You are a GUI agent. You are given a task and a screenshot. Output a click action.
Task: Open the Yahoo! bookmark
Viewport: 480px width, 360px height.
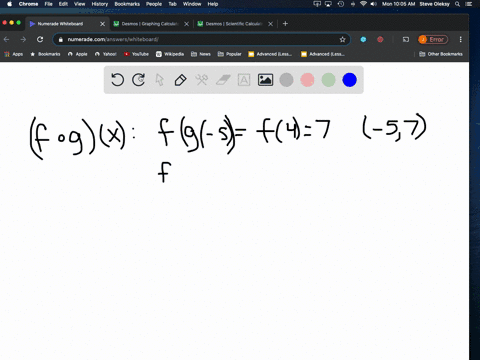coord(105,54)
